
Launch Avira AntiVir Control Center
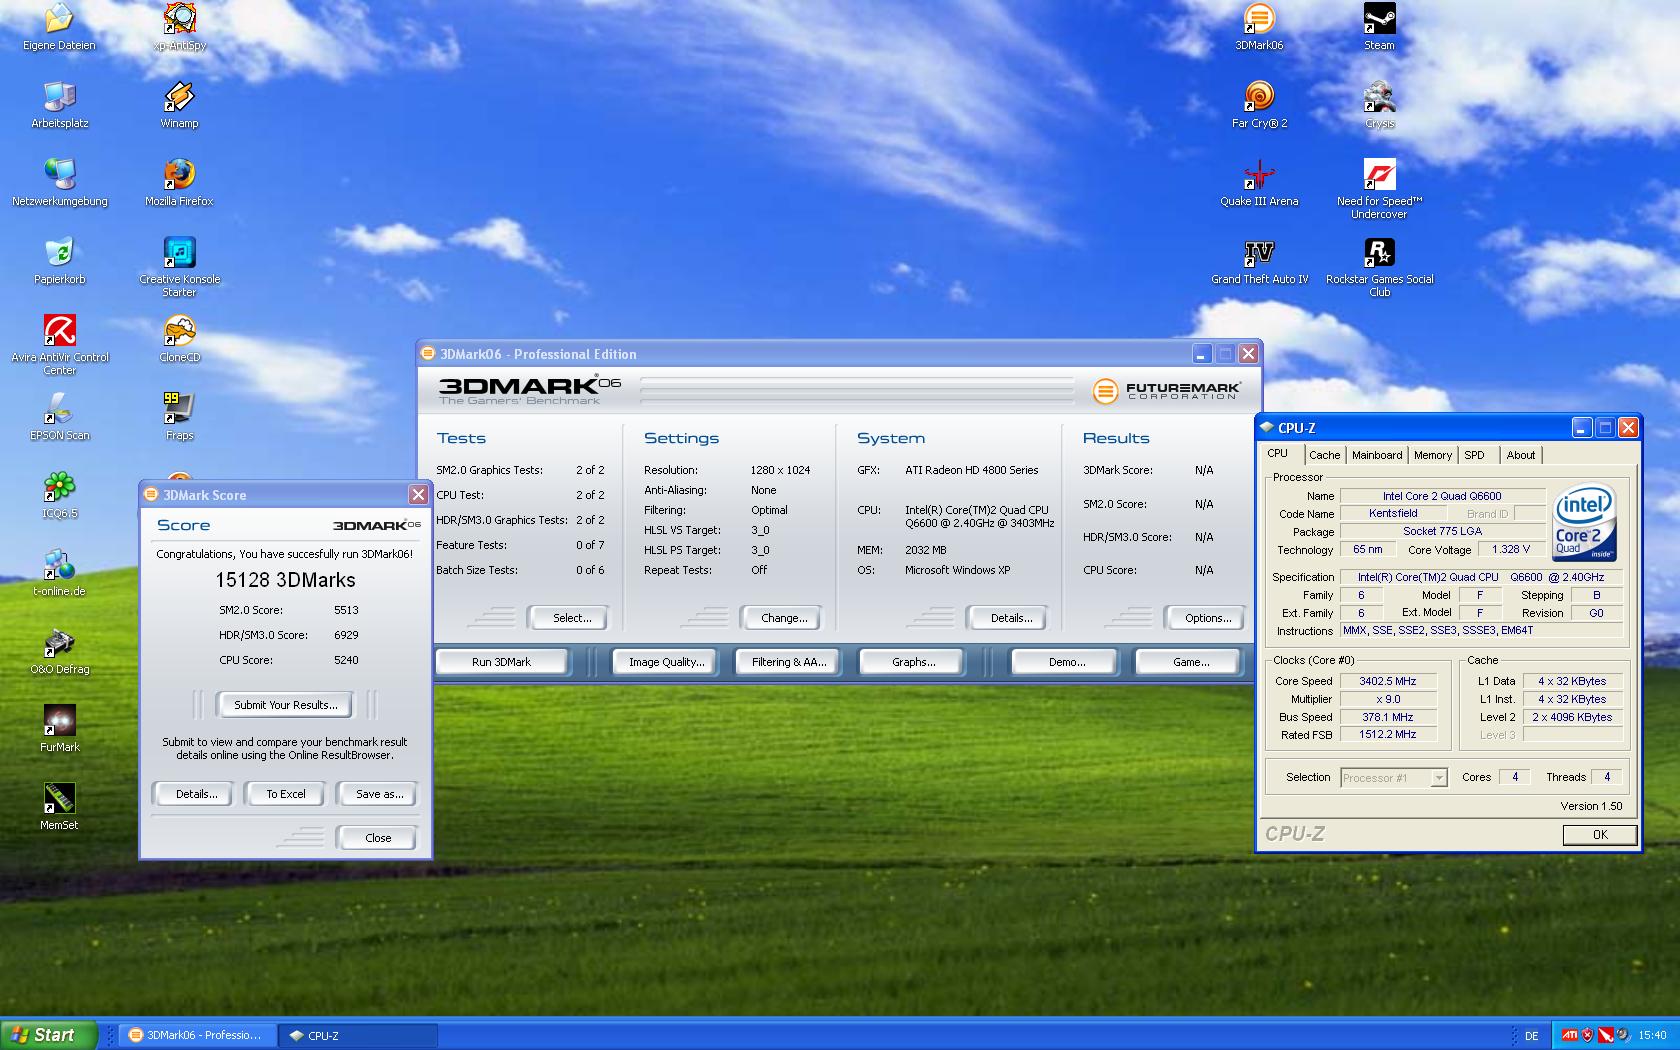tap(59, 344)
